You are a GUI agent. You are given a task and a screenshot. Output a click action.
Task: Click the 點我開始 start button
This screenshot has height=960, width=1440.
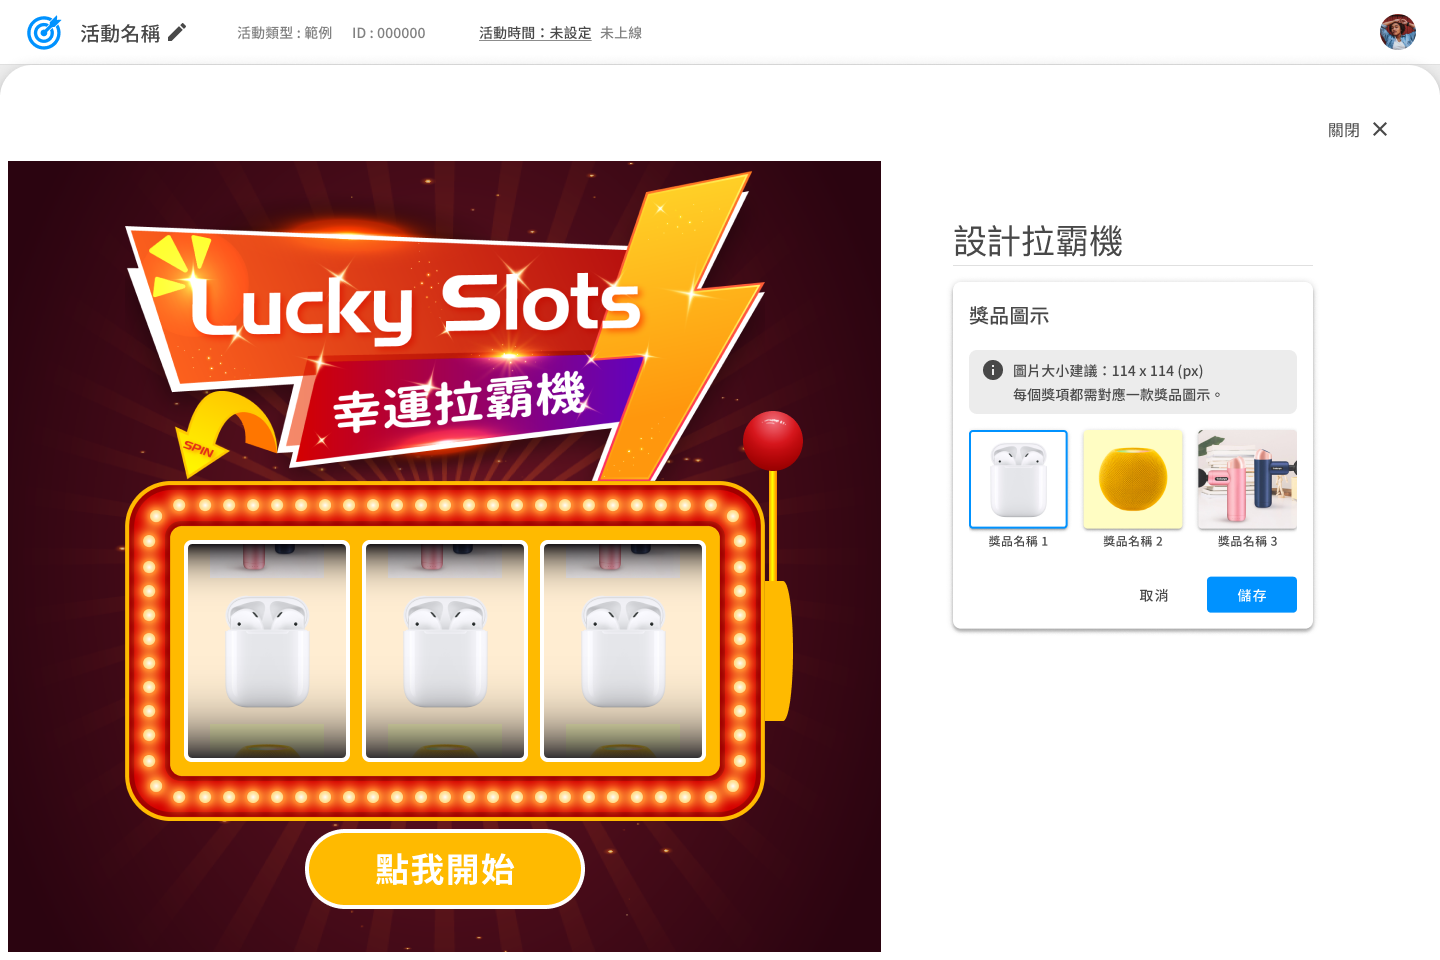point(445,869)
